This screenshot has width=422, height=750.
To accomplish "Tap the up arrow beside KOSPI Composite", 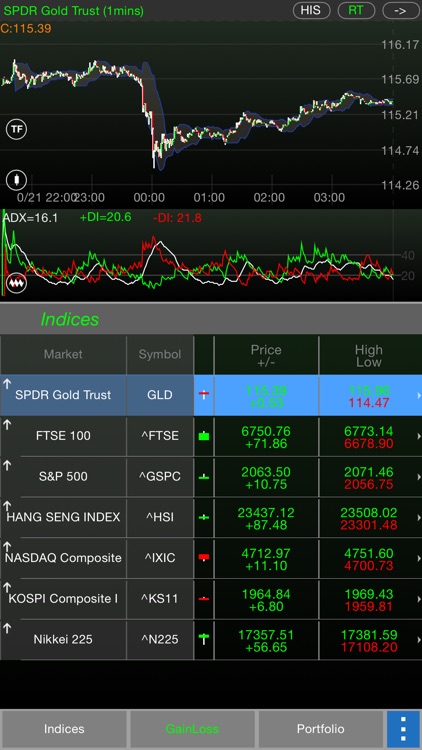I will [7, 587].
